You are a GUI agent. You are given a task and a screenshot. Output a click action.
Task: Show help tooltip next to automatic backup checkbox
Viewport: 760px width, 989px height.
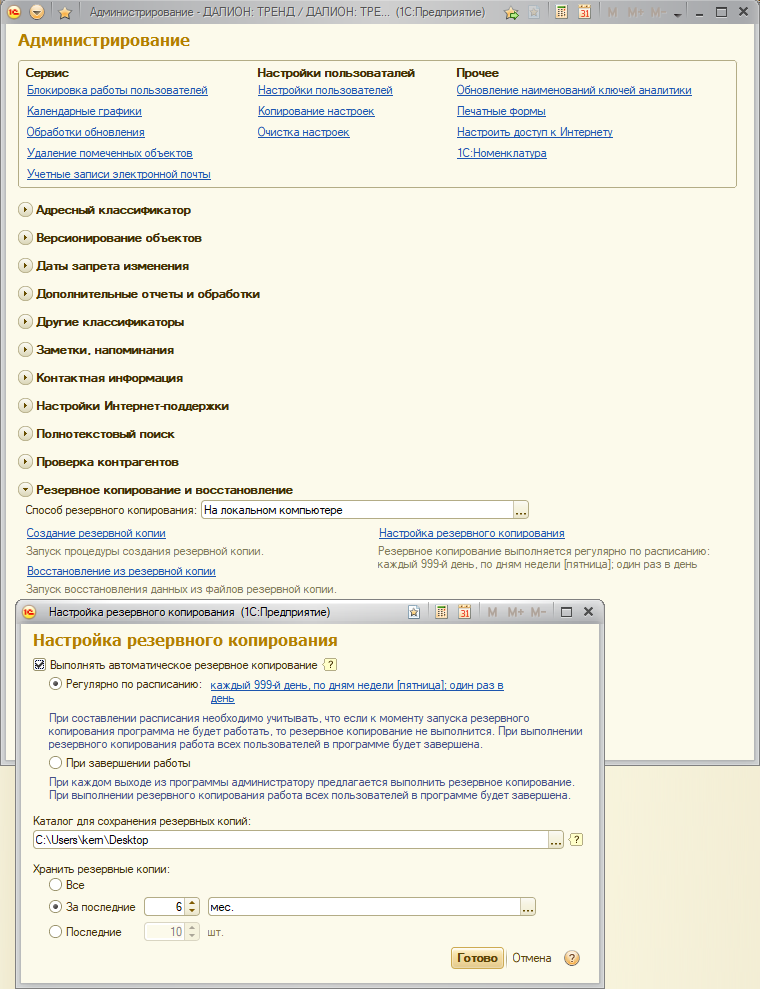coord(330,665)
